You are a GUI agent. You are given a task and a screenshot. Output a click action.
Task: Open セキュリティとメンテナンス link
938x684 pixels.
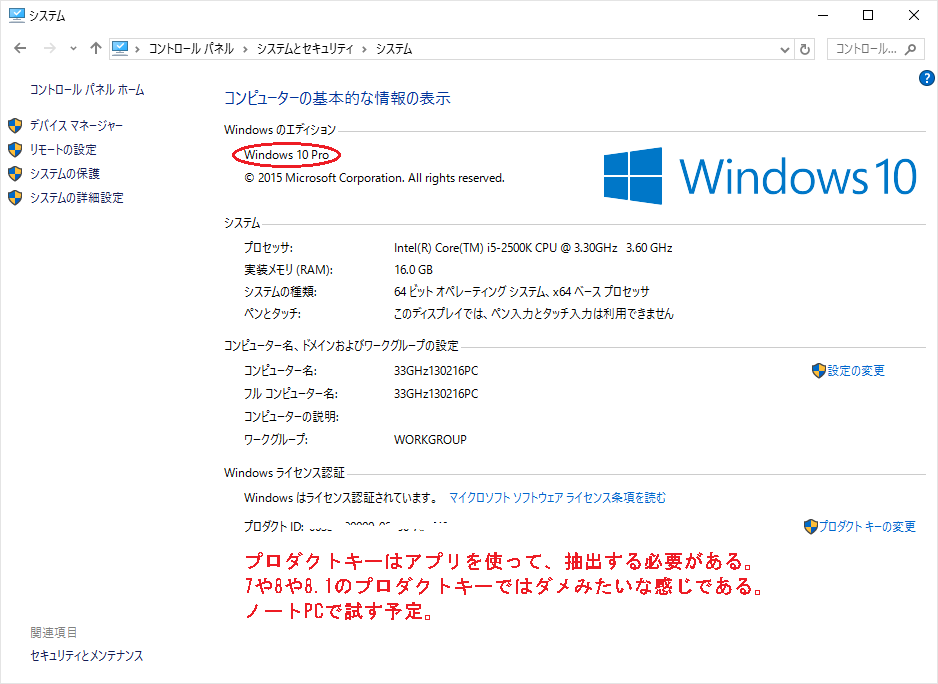click(x=87, y=656)
